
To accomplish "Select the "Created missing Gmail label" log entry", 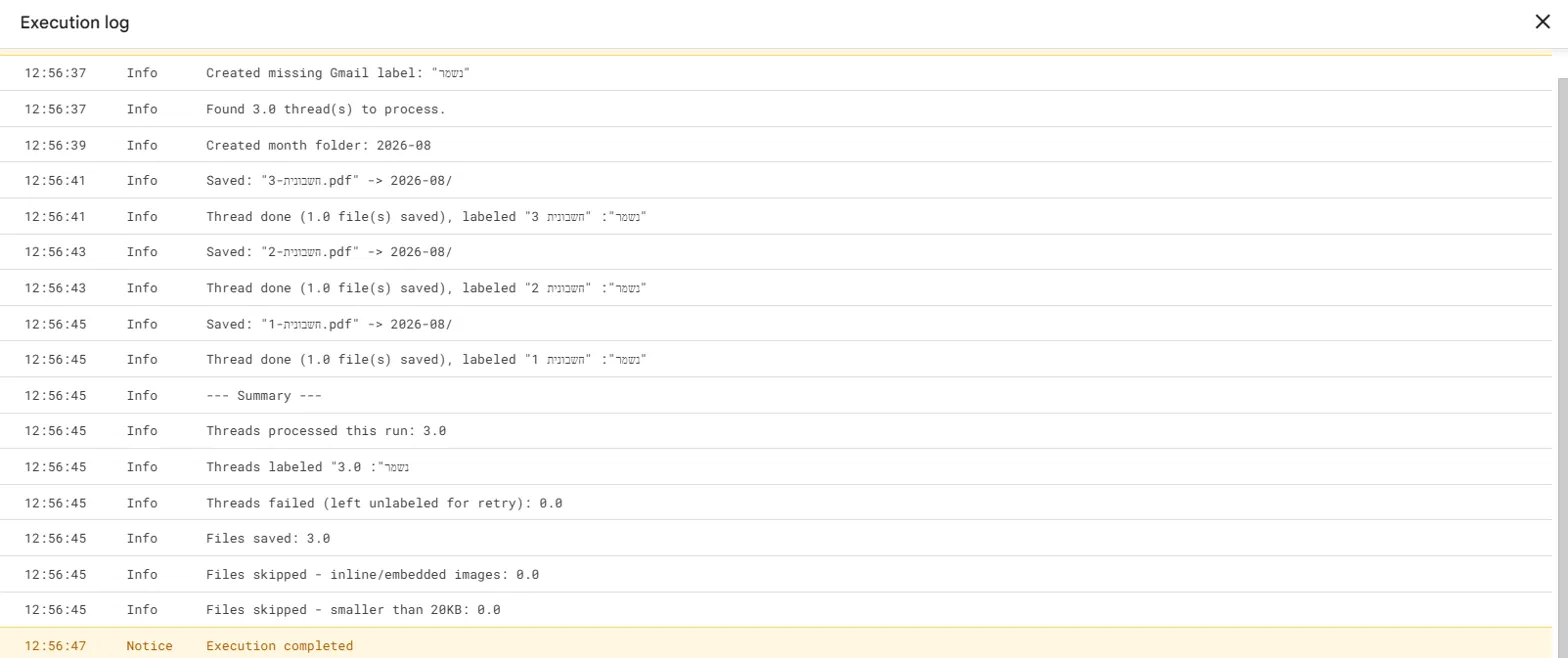I will (x=776, y=73).
